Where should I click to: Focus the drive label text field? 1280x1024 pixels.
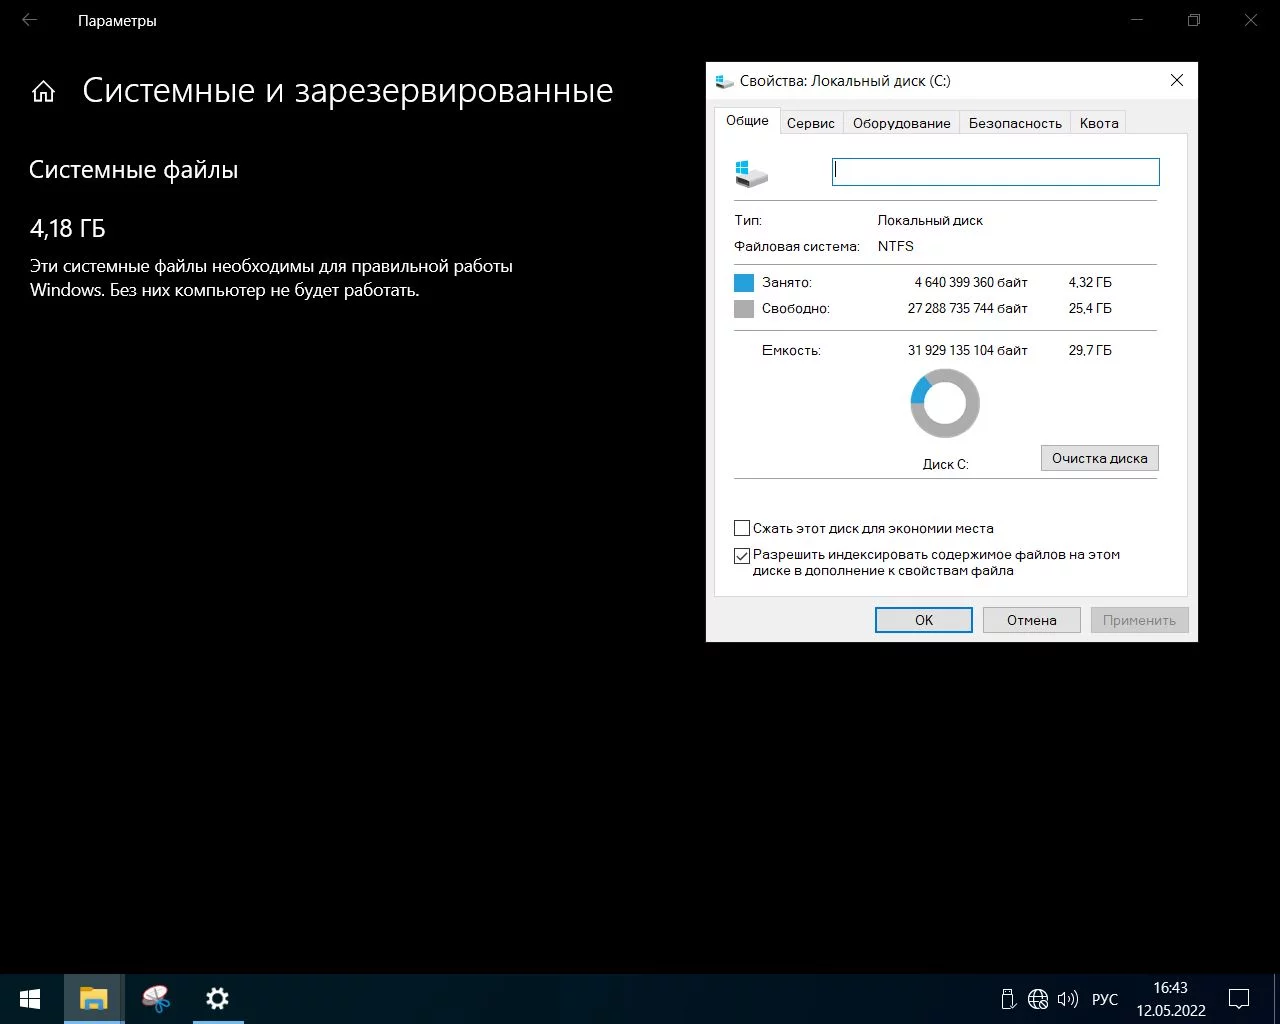click(996, 172)
